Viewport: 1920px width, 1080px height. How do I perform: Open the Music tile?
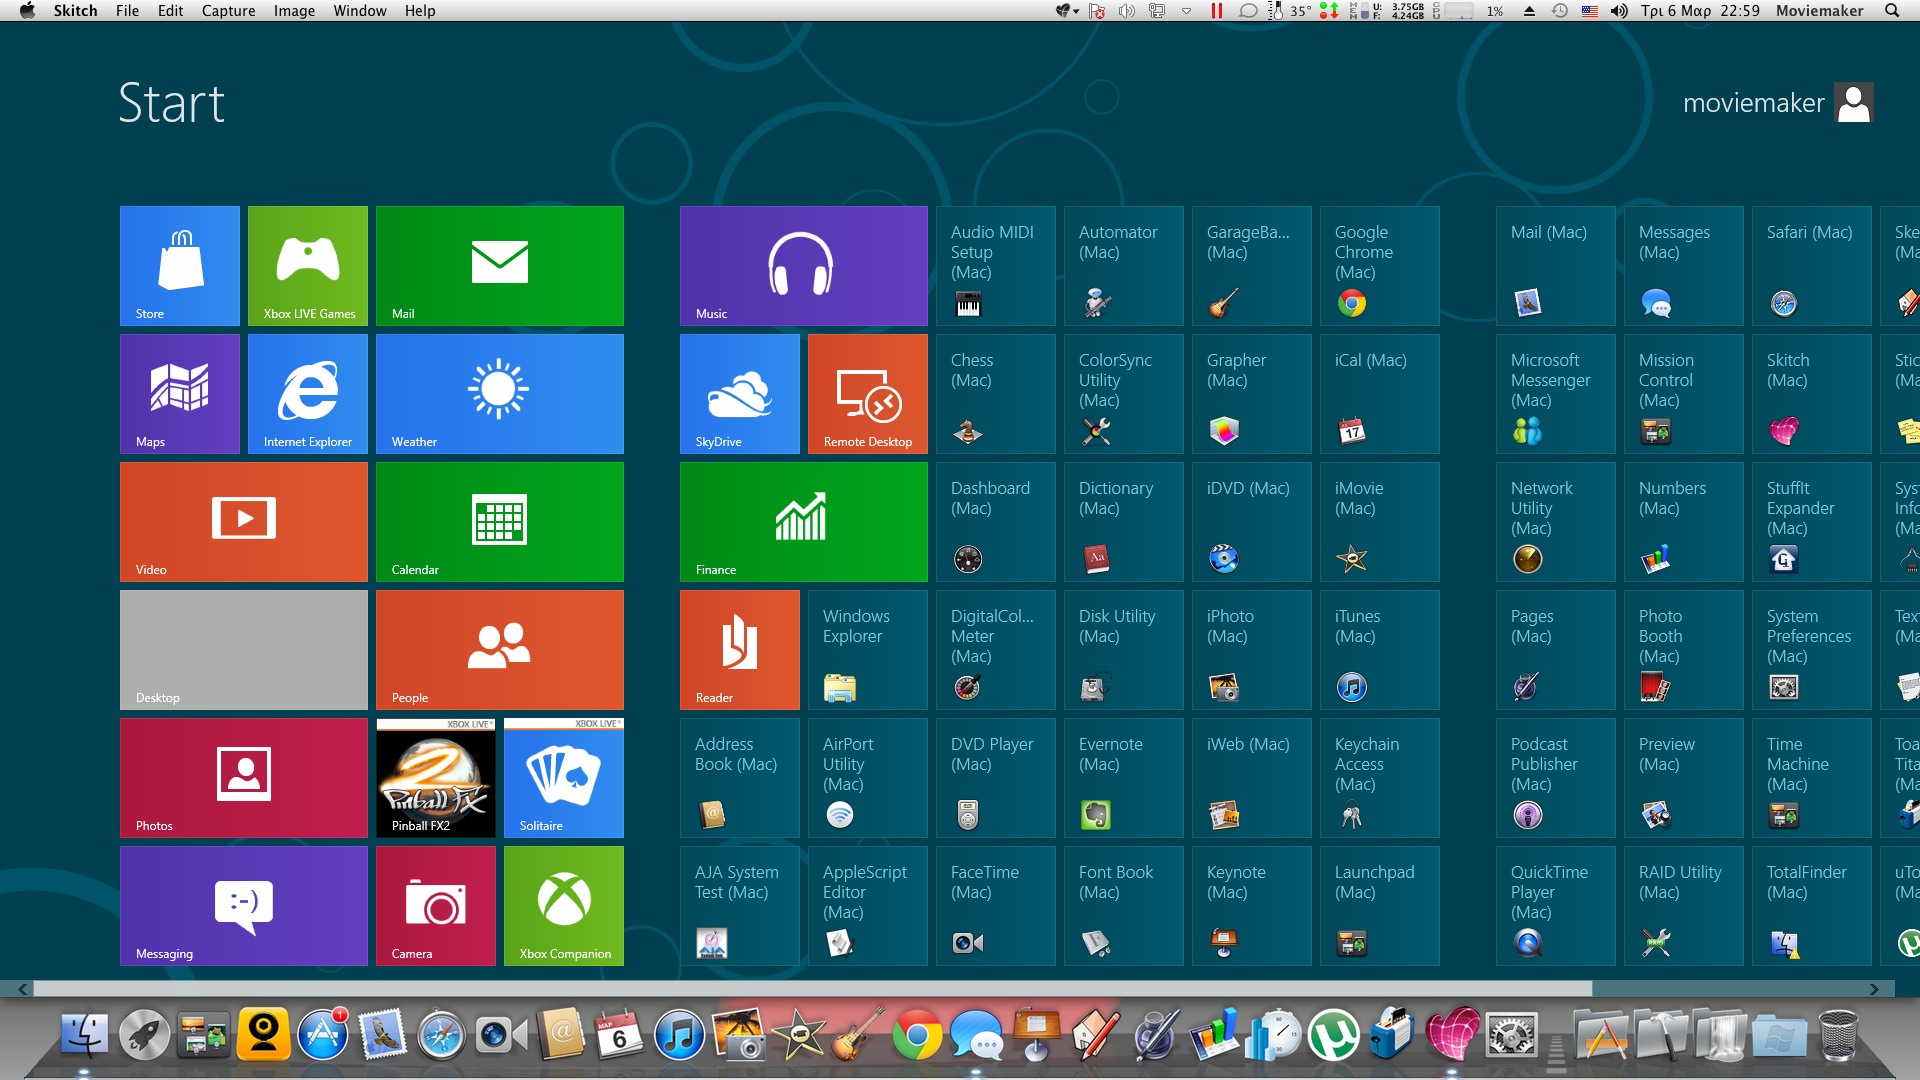click(x=804, y=266)
